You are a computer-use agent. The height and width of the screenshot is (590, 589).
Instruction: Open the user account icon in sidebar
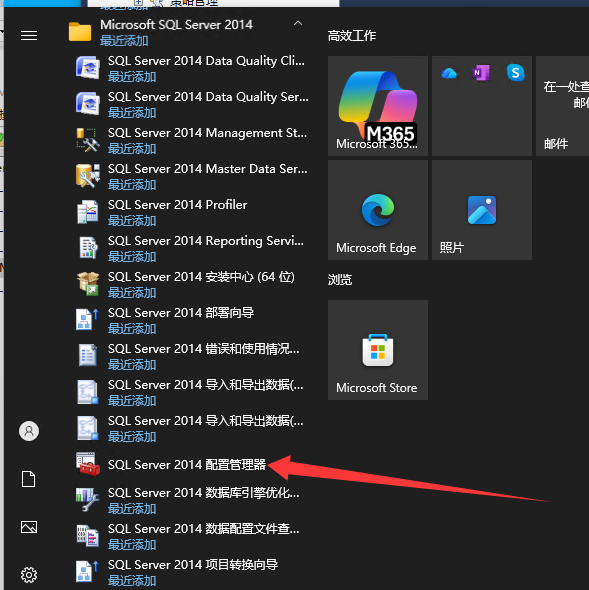pos(29,431)
